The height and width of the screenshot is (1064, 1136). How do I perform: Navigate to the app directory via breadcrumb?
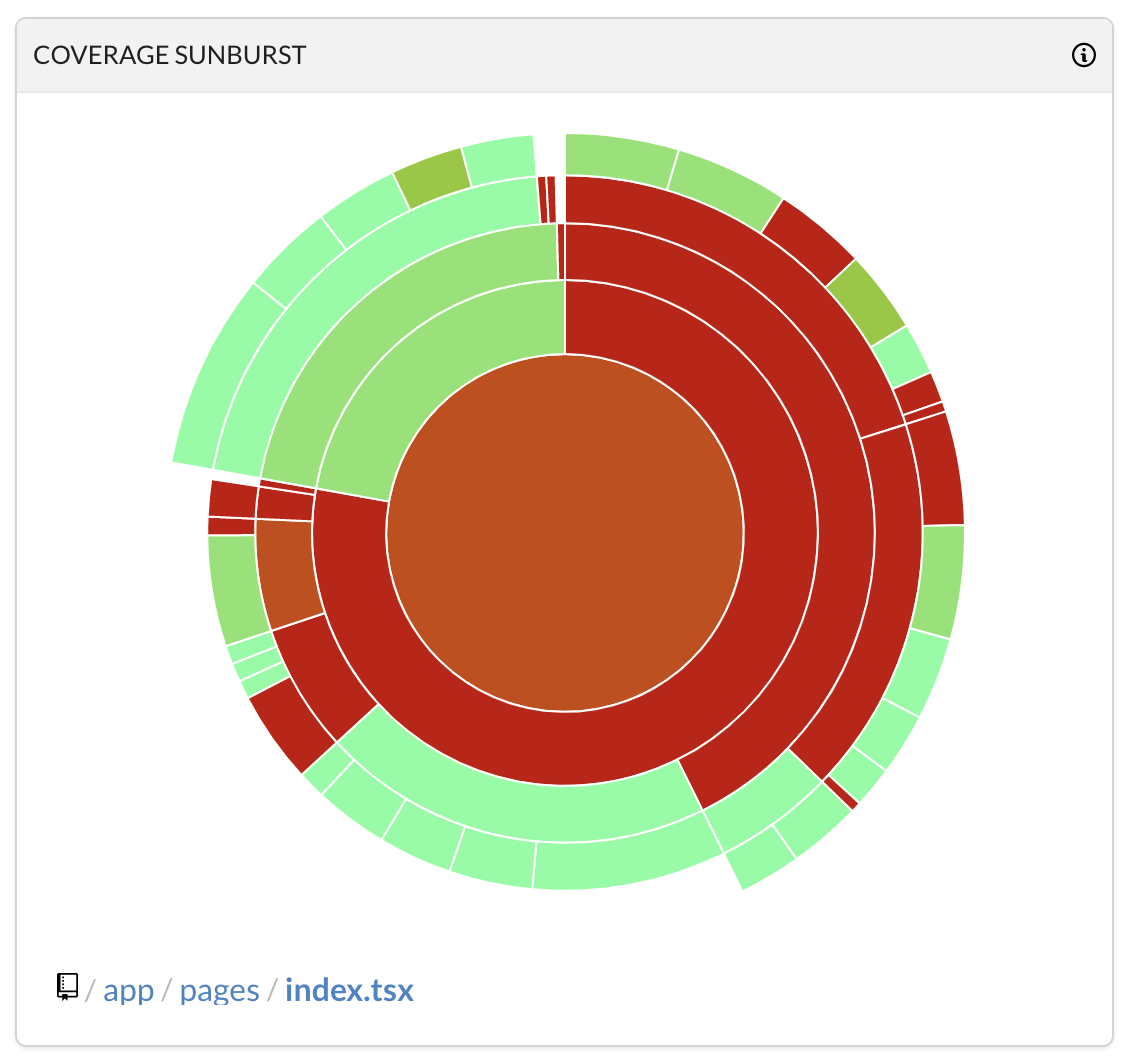point(128,989)
